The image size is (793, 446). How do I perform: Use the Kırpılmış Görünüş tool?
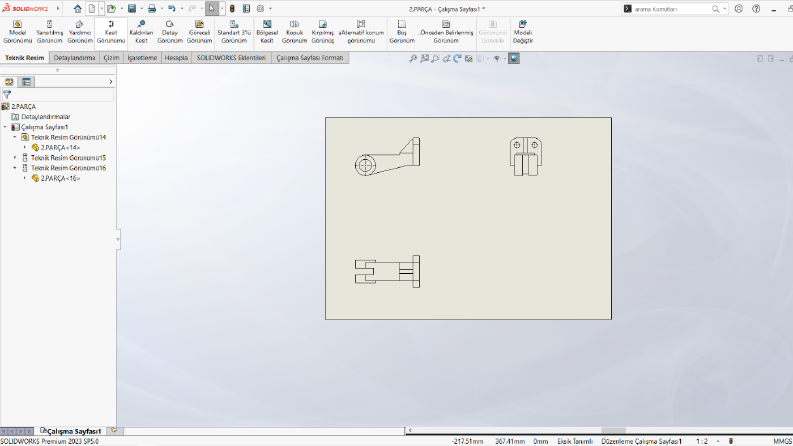322,32
